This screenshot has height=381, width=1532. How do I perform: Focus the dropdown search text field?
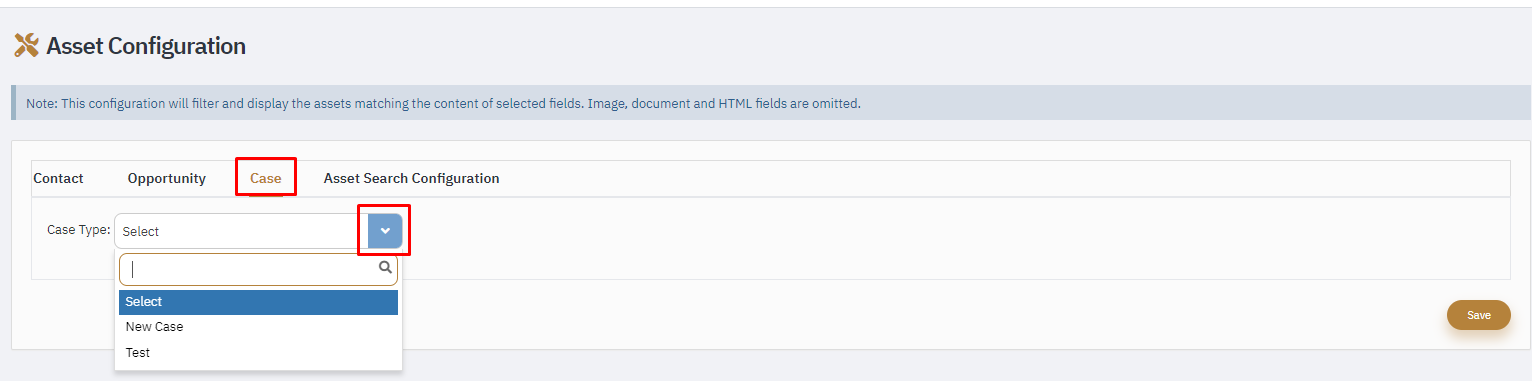click(250, 269)
